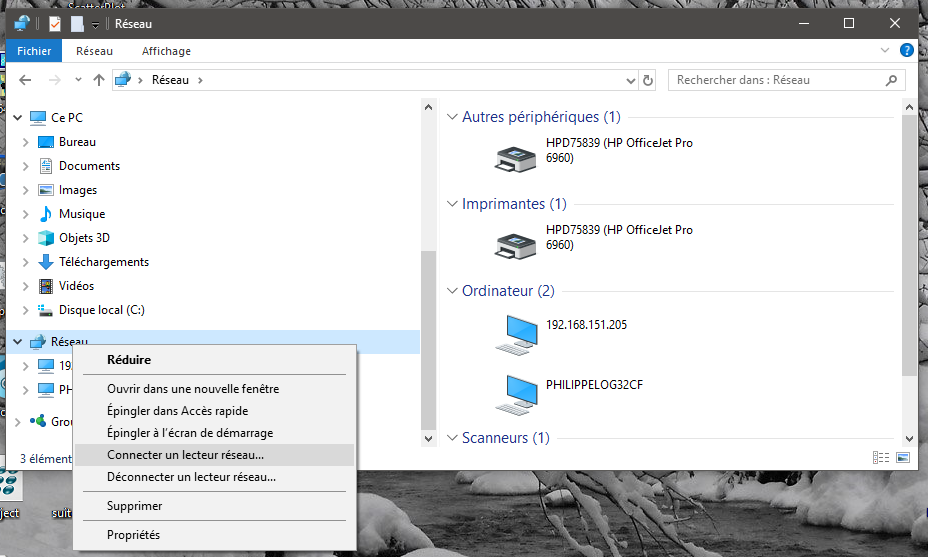Click the Objets 3D cube icon
The width and height of the screenshot is (928, 557).
pos(46,238)
